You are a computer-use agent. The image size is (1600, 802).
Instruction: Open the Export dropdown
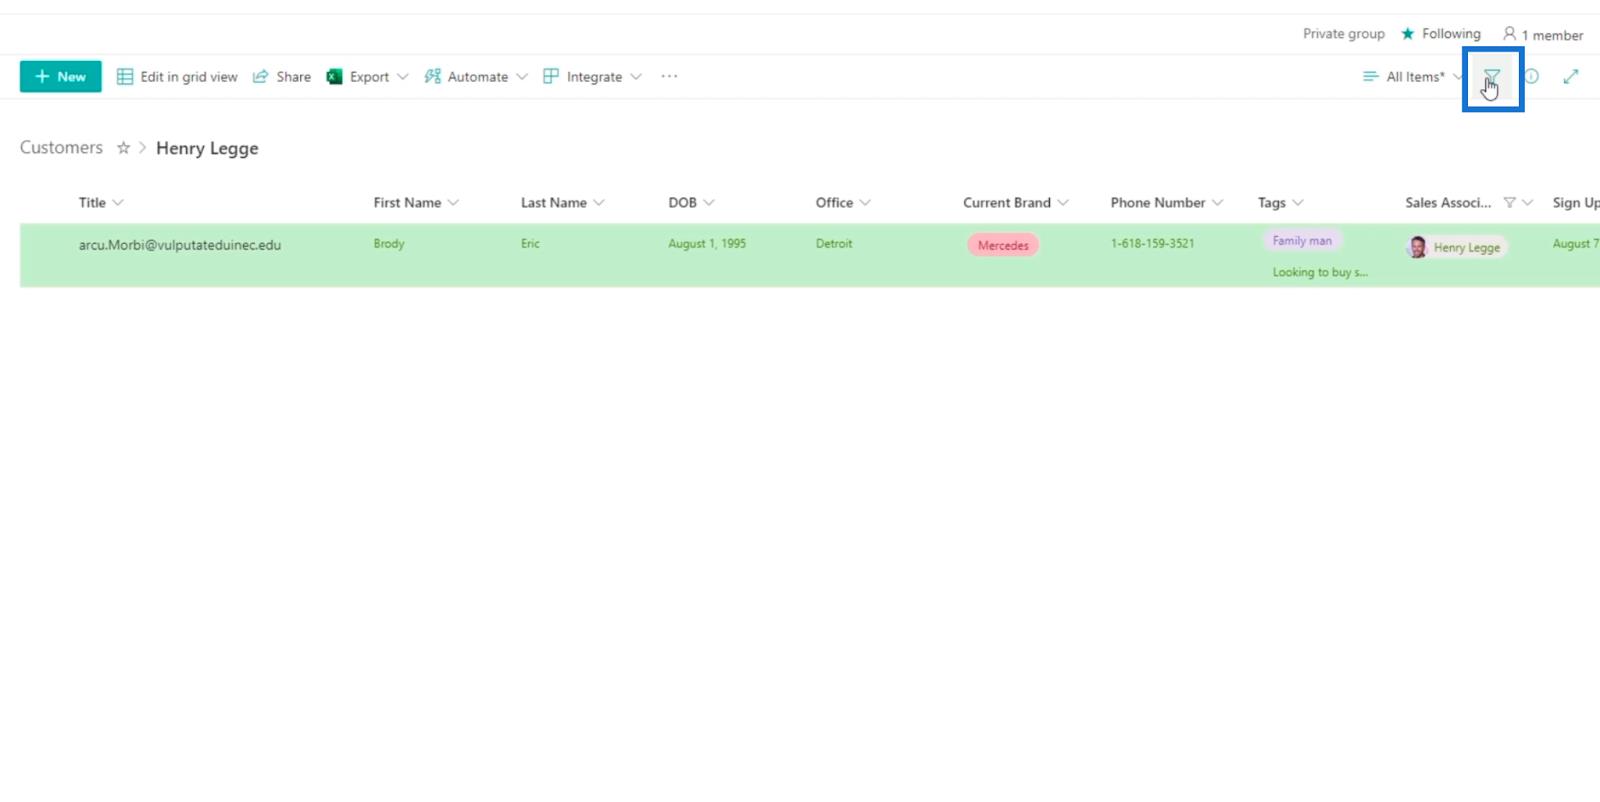click(367, 77)
